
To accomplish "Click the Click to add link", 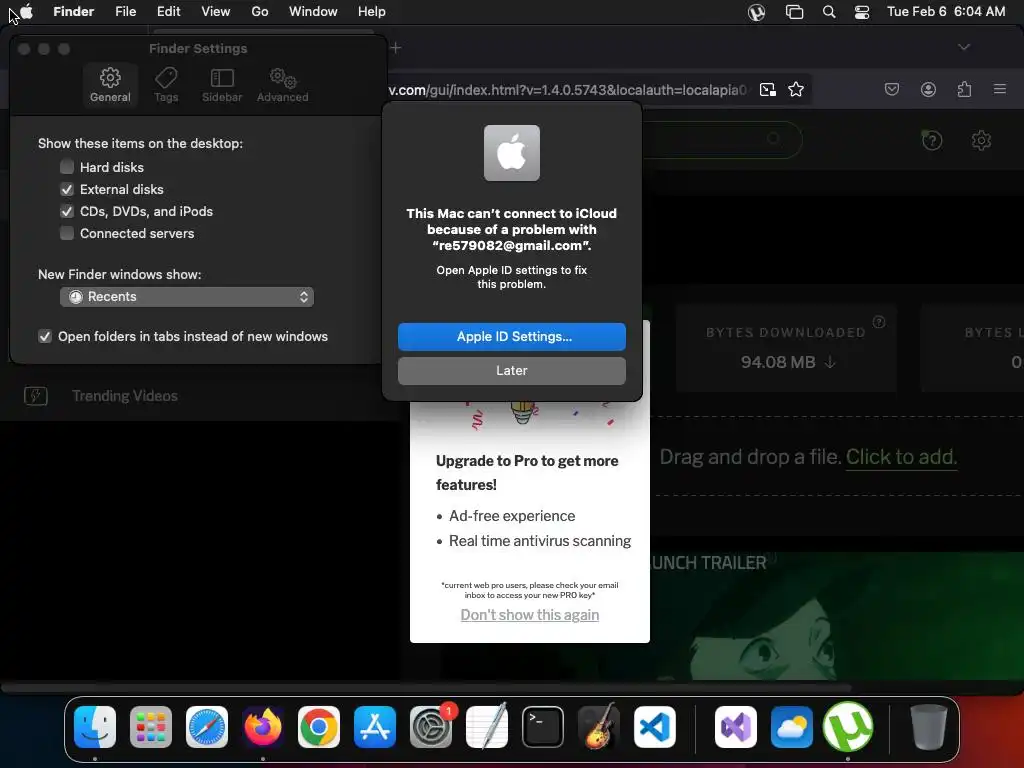I will coord(901,456).
